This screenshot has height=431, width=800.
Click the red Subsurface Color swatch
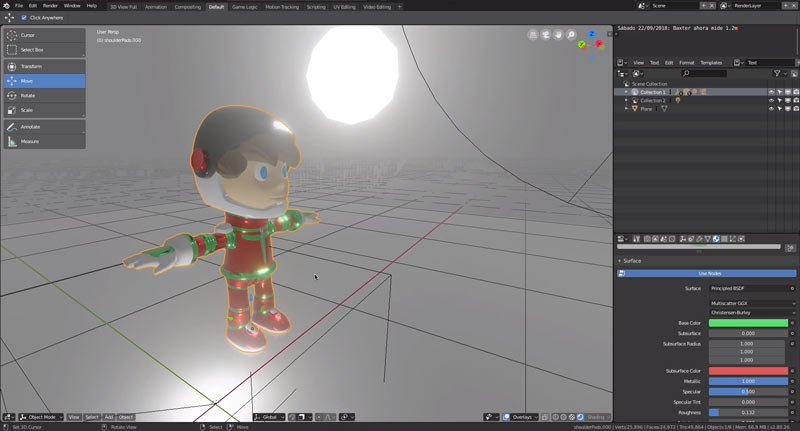[x=748, y=371]
